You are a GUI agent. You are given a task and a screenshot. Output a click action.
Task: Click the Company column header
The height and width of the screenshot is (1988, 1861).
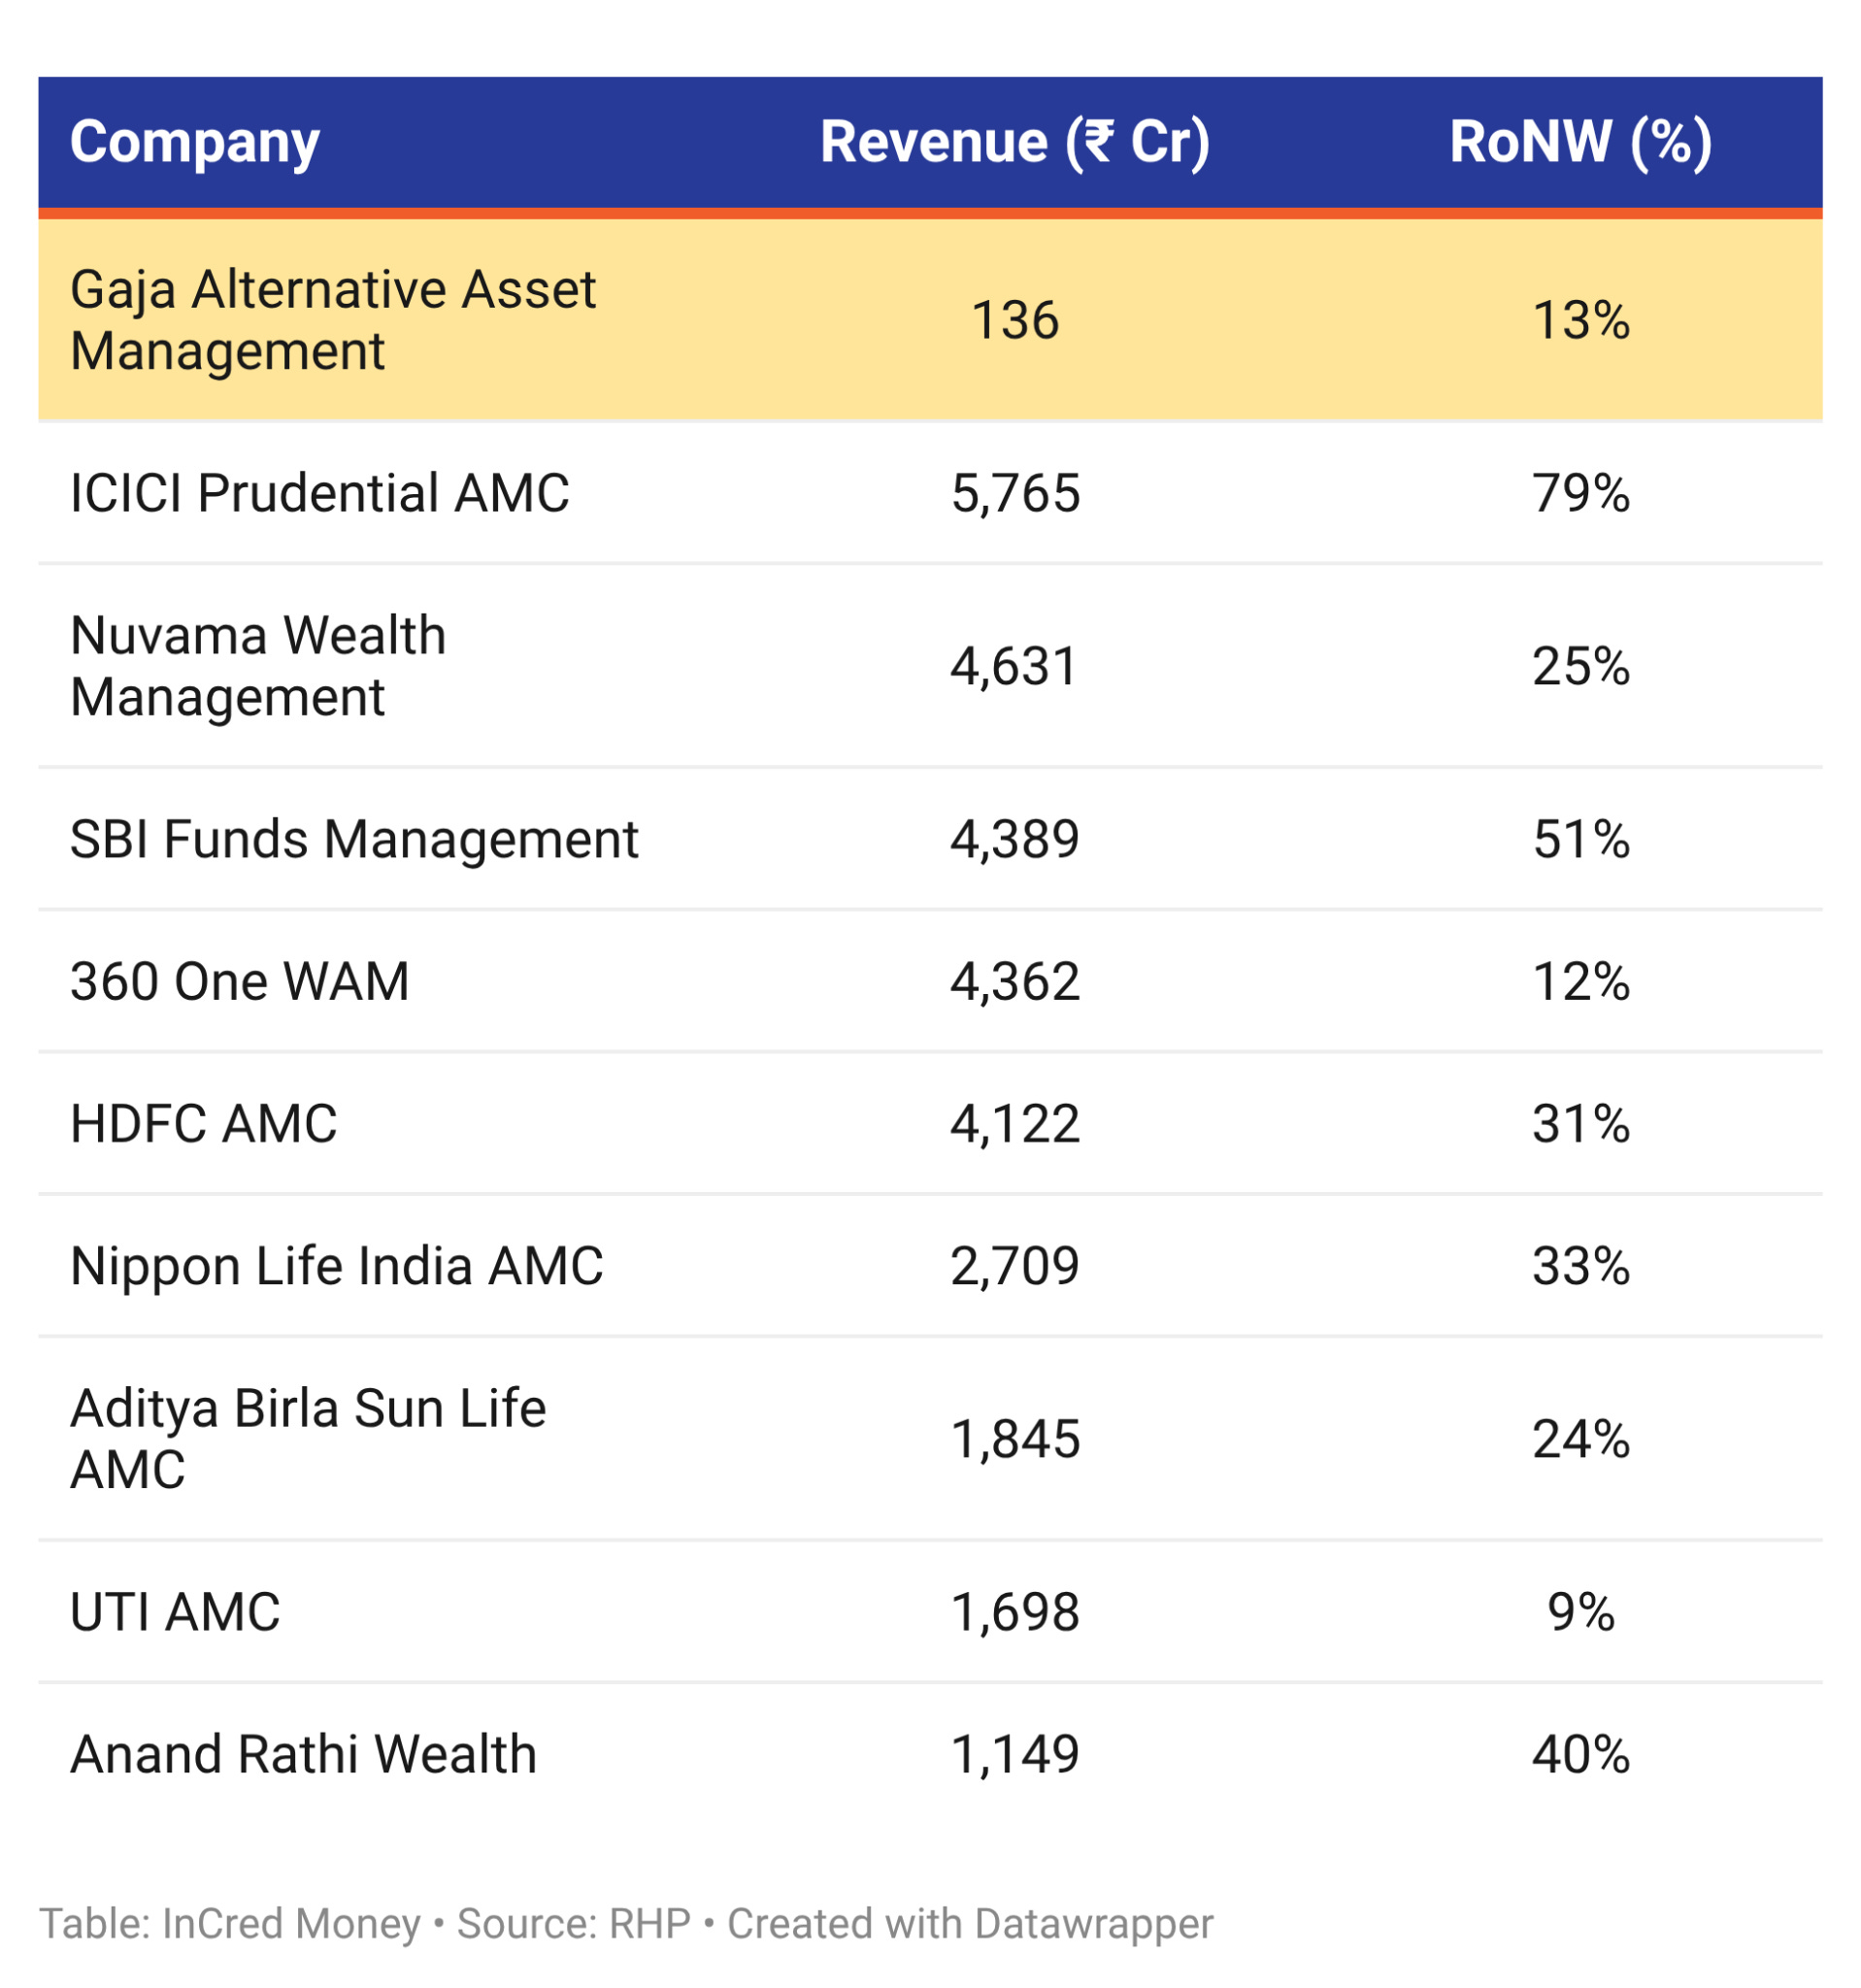pos(195,142)
